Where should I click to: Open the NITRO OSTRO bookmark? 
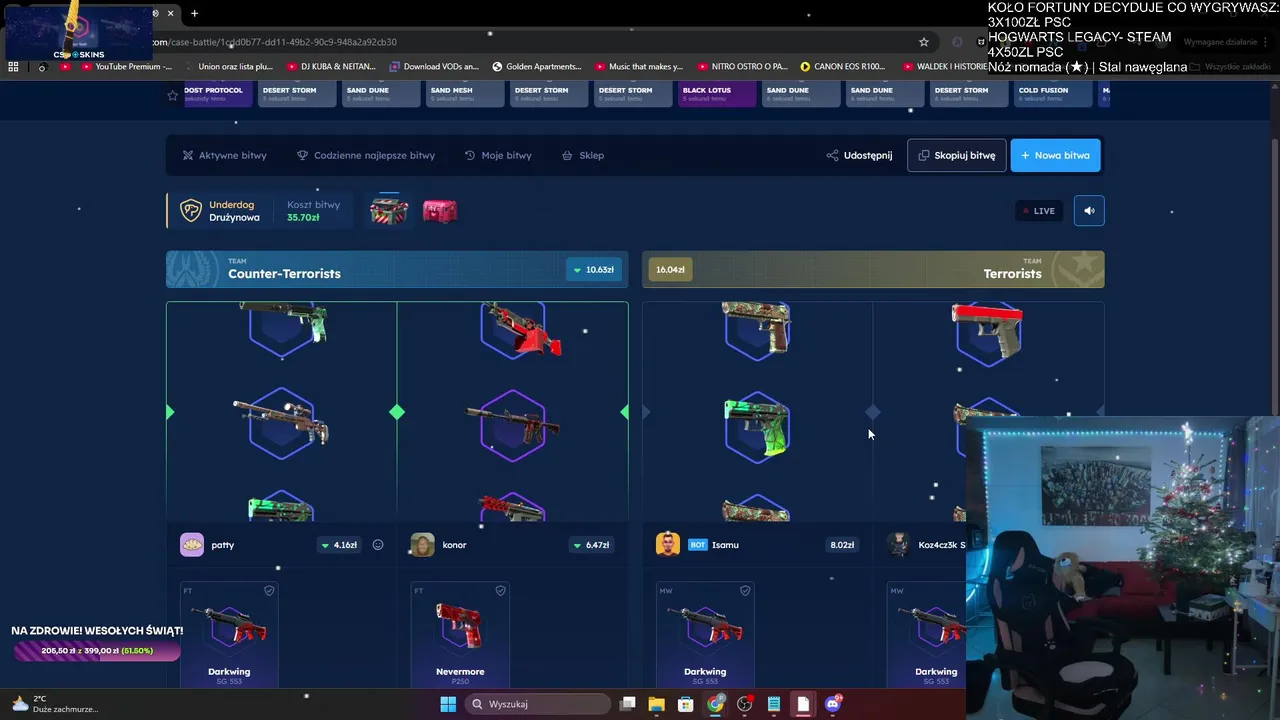(x=743, y=67)
